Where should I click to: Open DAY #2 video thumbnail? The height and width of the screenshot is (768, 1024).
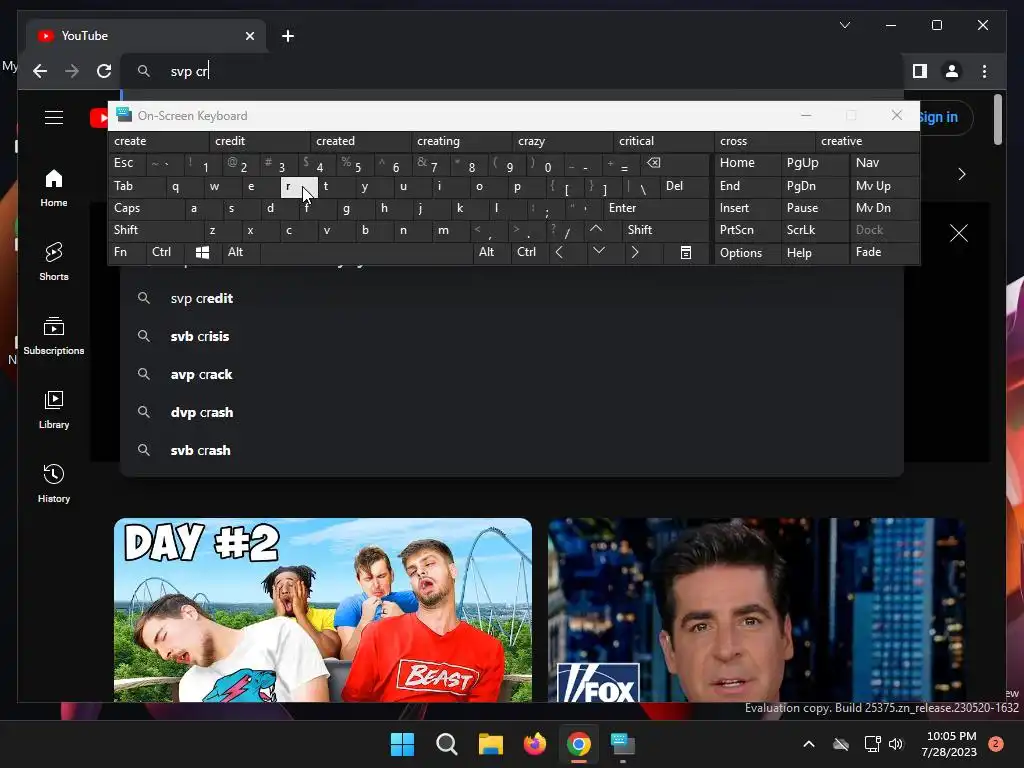pyautogui.click(x=323, y=610)
